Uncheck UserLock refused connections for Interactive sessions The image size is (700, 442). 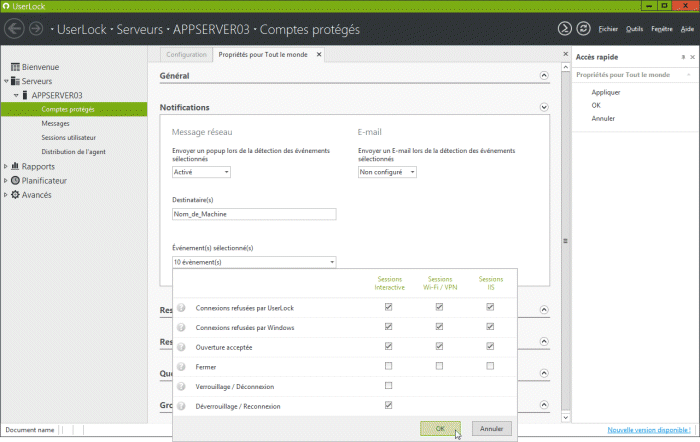point(388,307)
